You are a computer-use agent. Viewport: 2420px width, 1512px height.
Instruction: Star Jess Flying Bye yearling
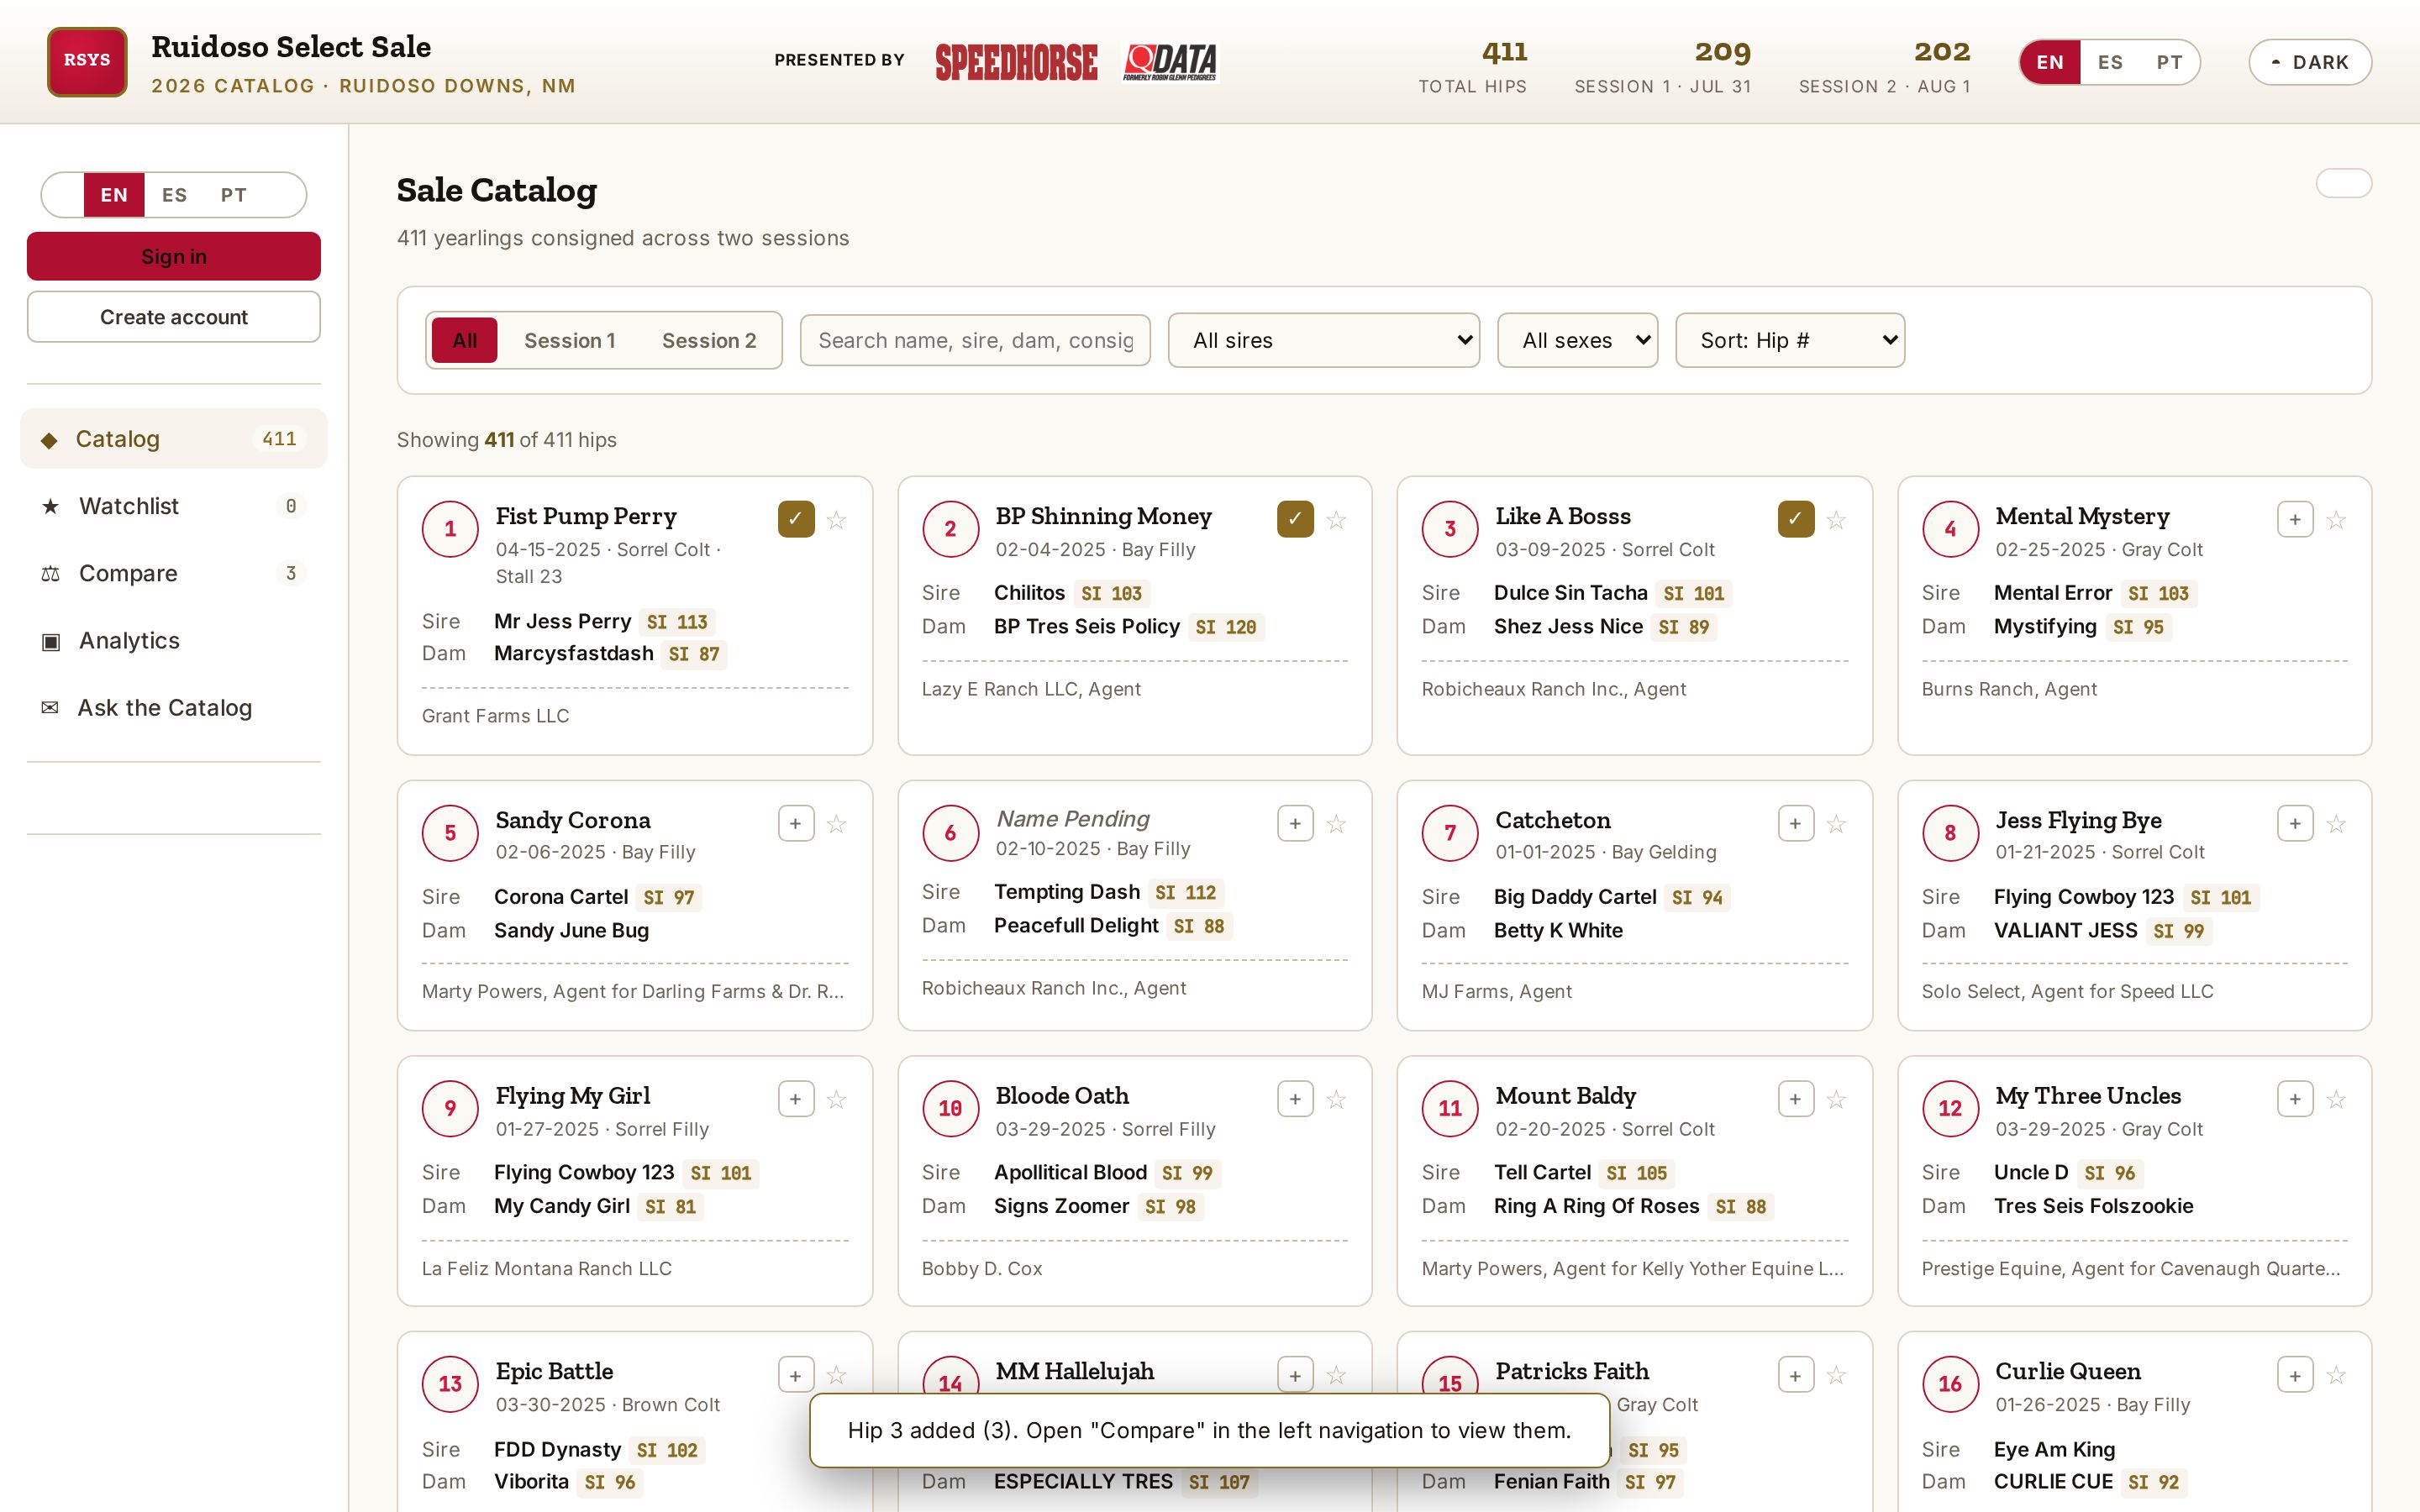2336,824
